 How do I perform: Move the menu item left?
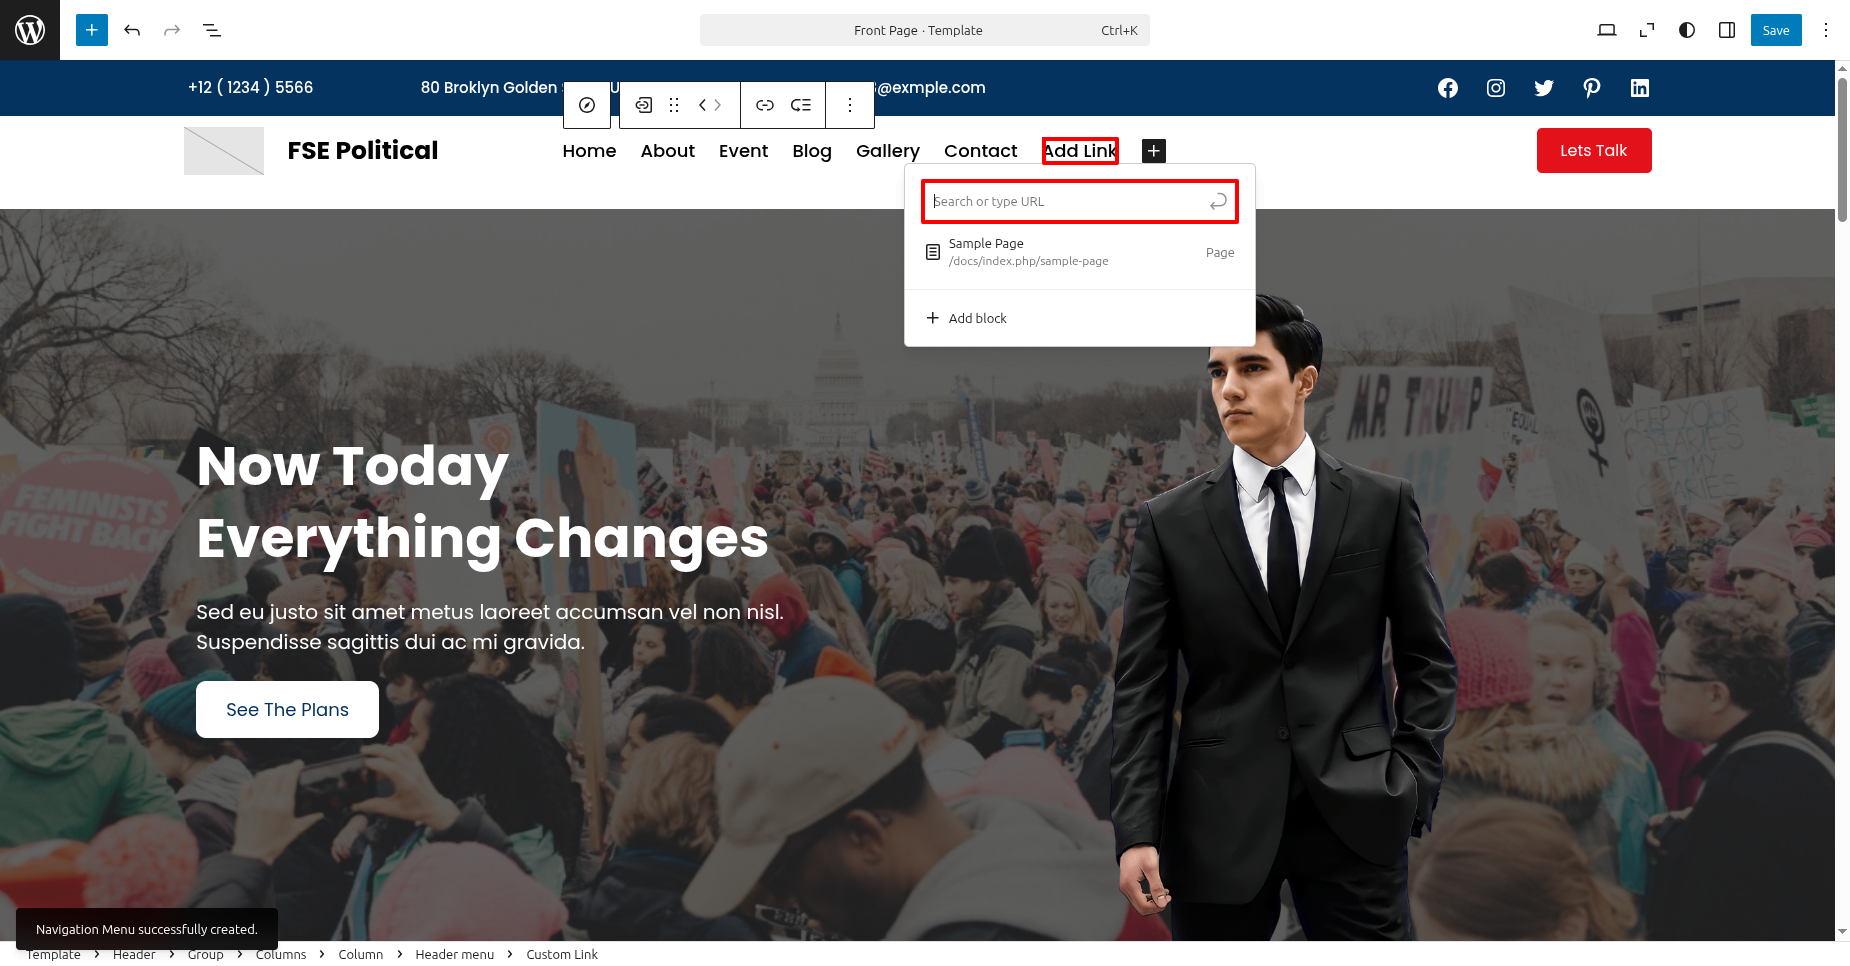[x=703, y=105]
